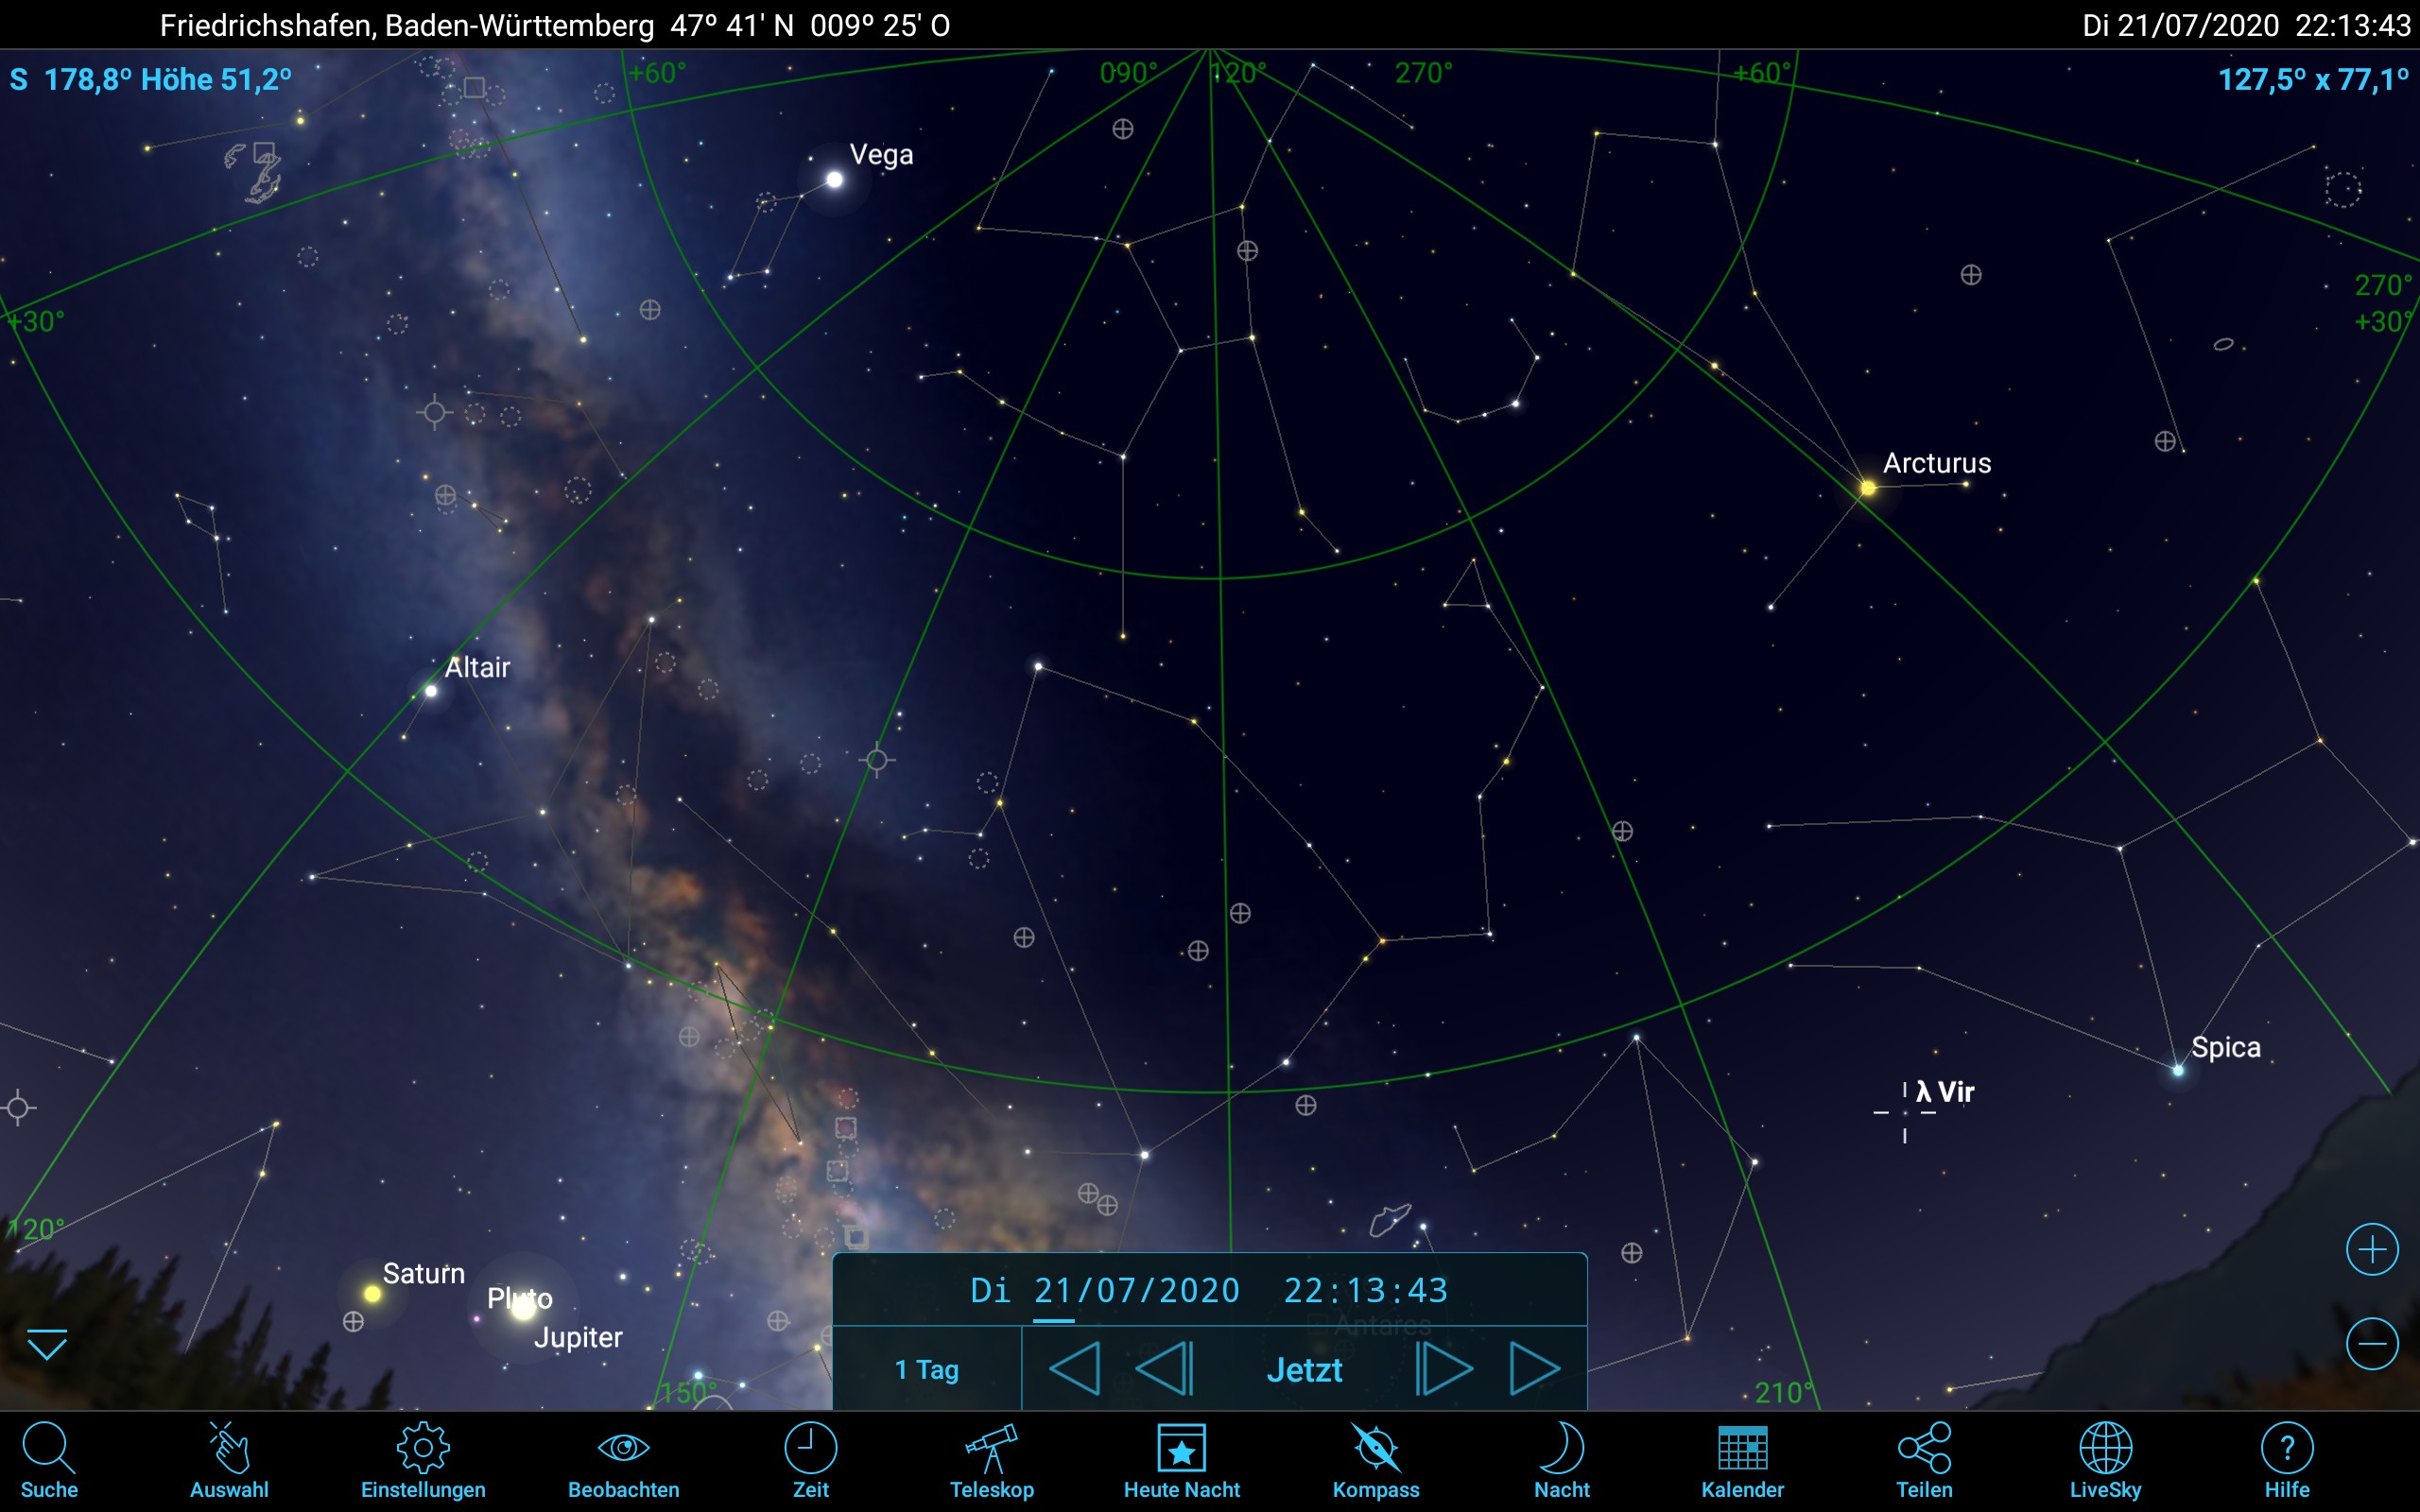Select the star Arcturus
This screenshot has width=2420, height=1512.
(1867, 488)
